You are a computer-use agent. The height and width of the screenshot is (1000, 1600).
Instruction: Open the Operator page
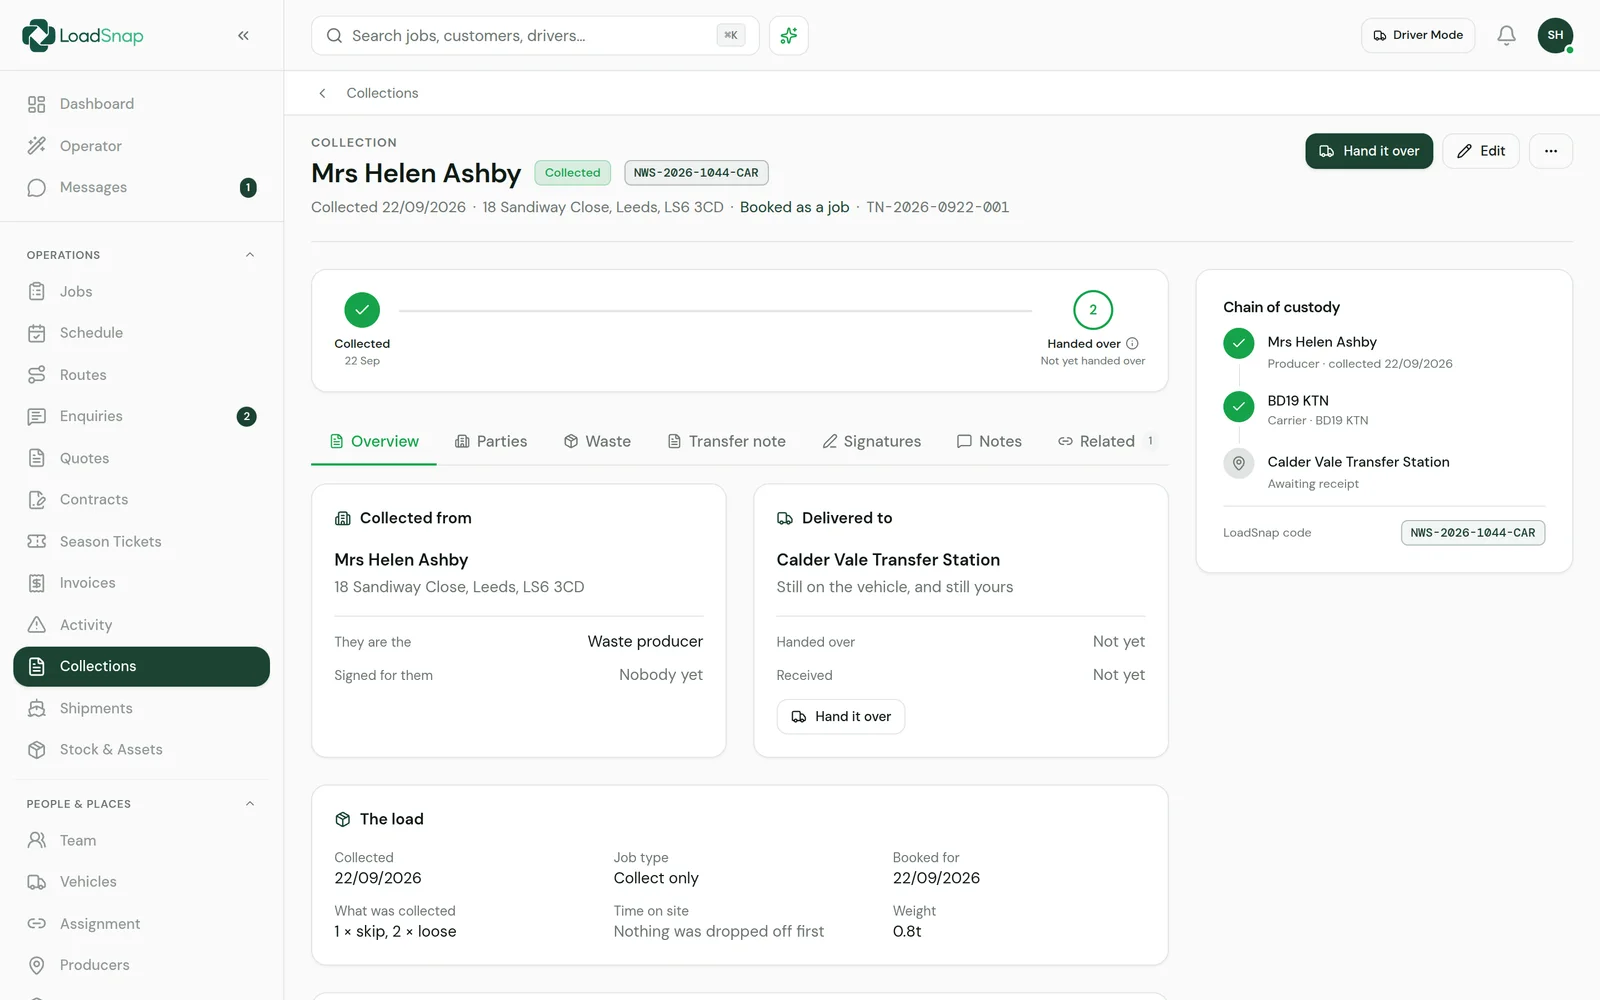click(142, 146)
